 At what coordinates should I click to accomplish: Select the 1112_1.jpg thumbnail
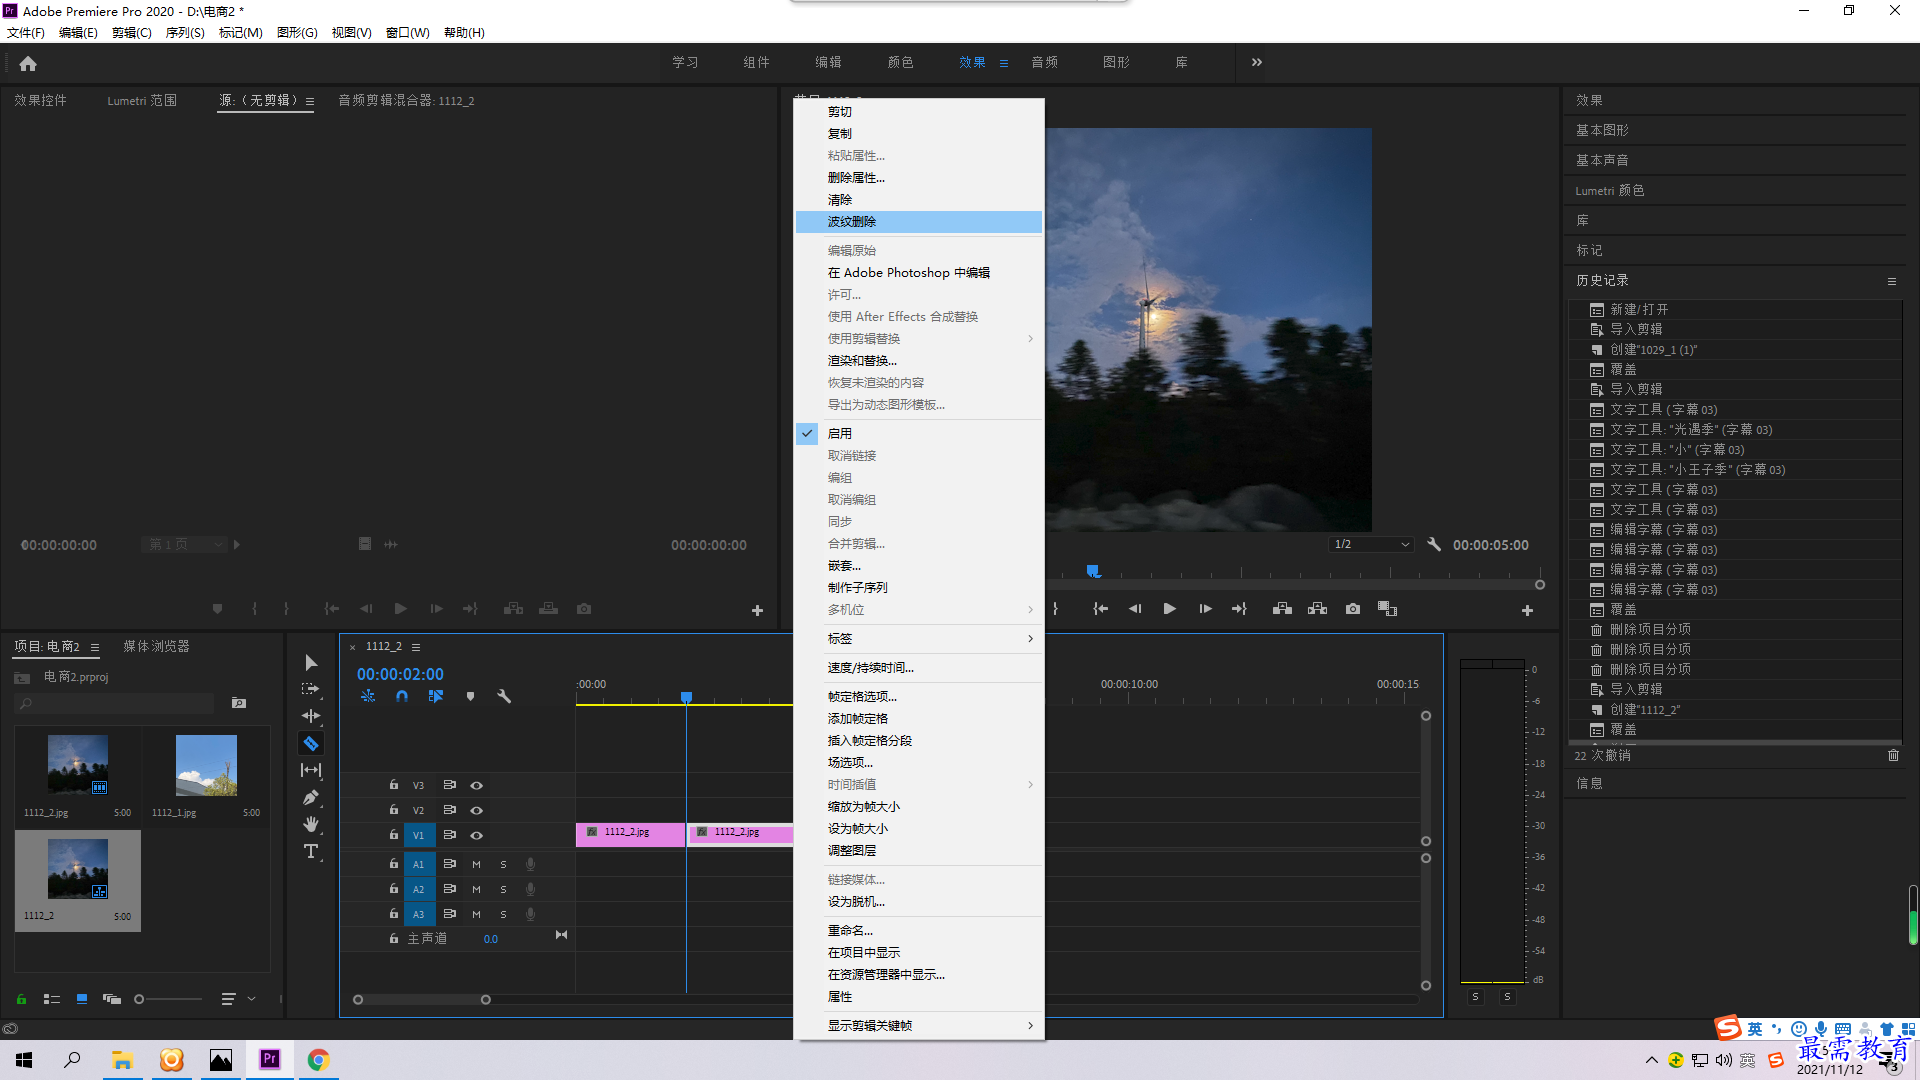pos(206,765)
